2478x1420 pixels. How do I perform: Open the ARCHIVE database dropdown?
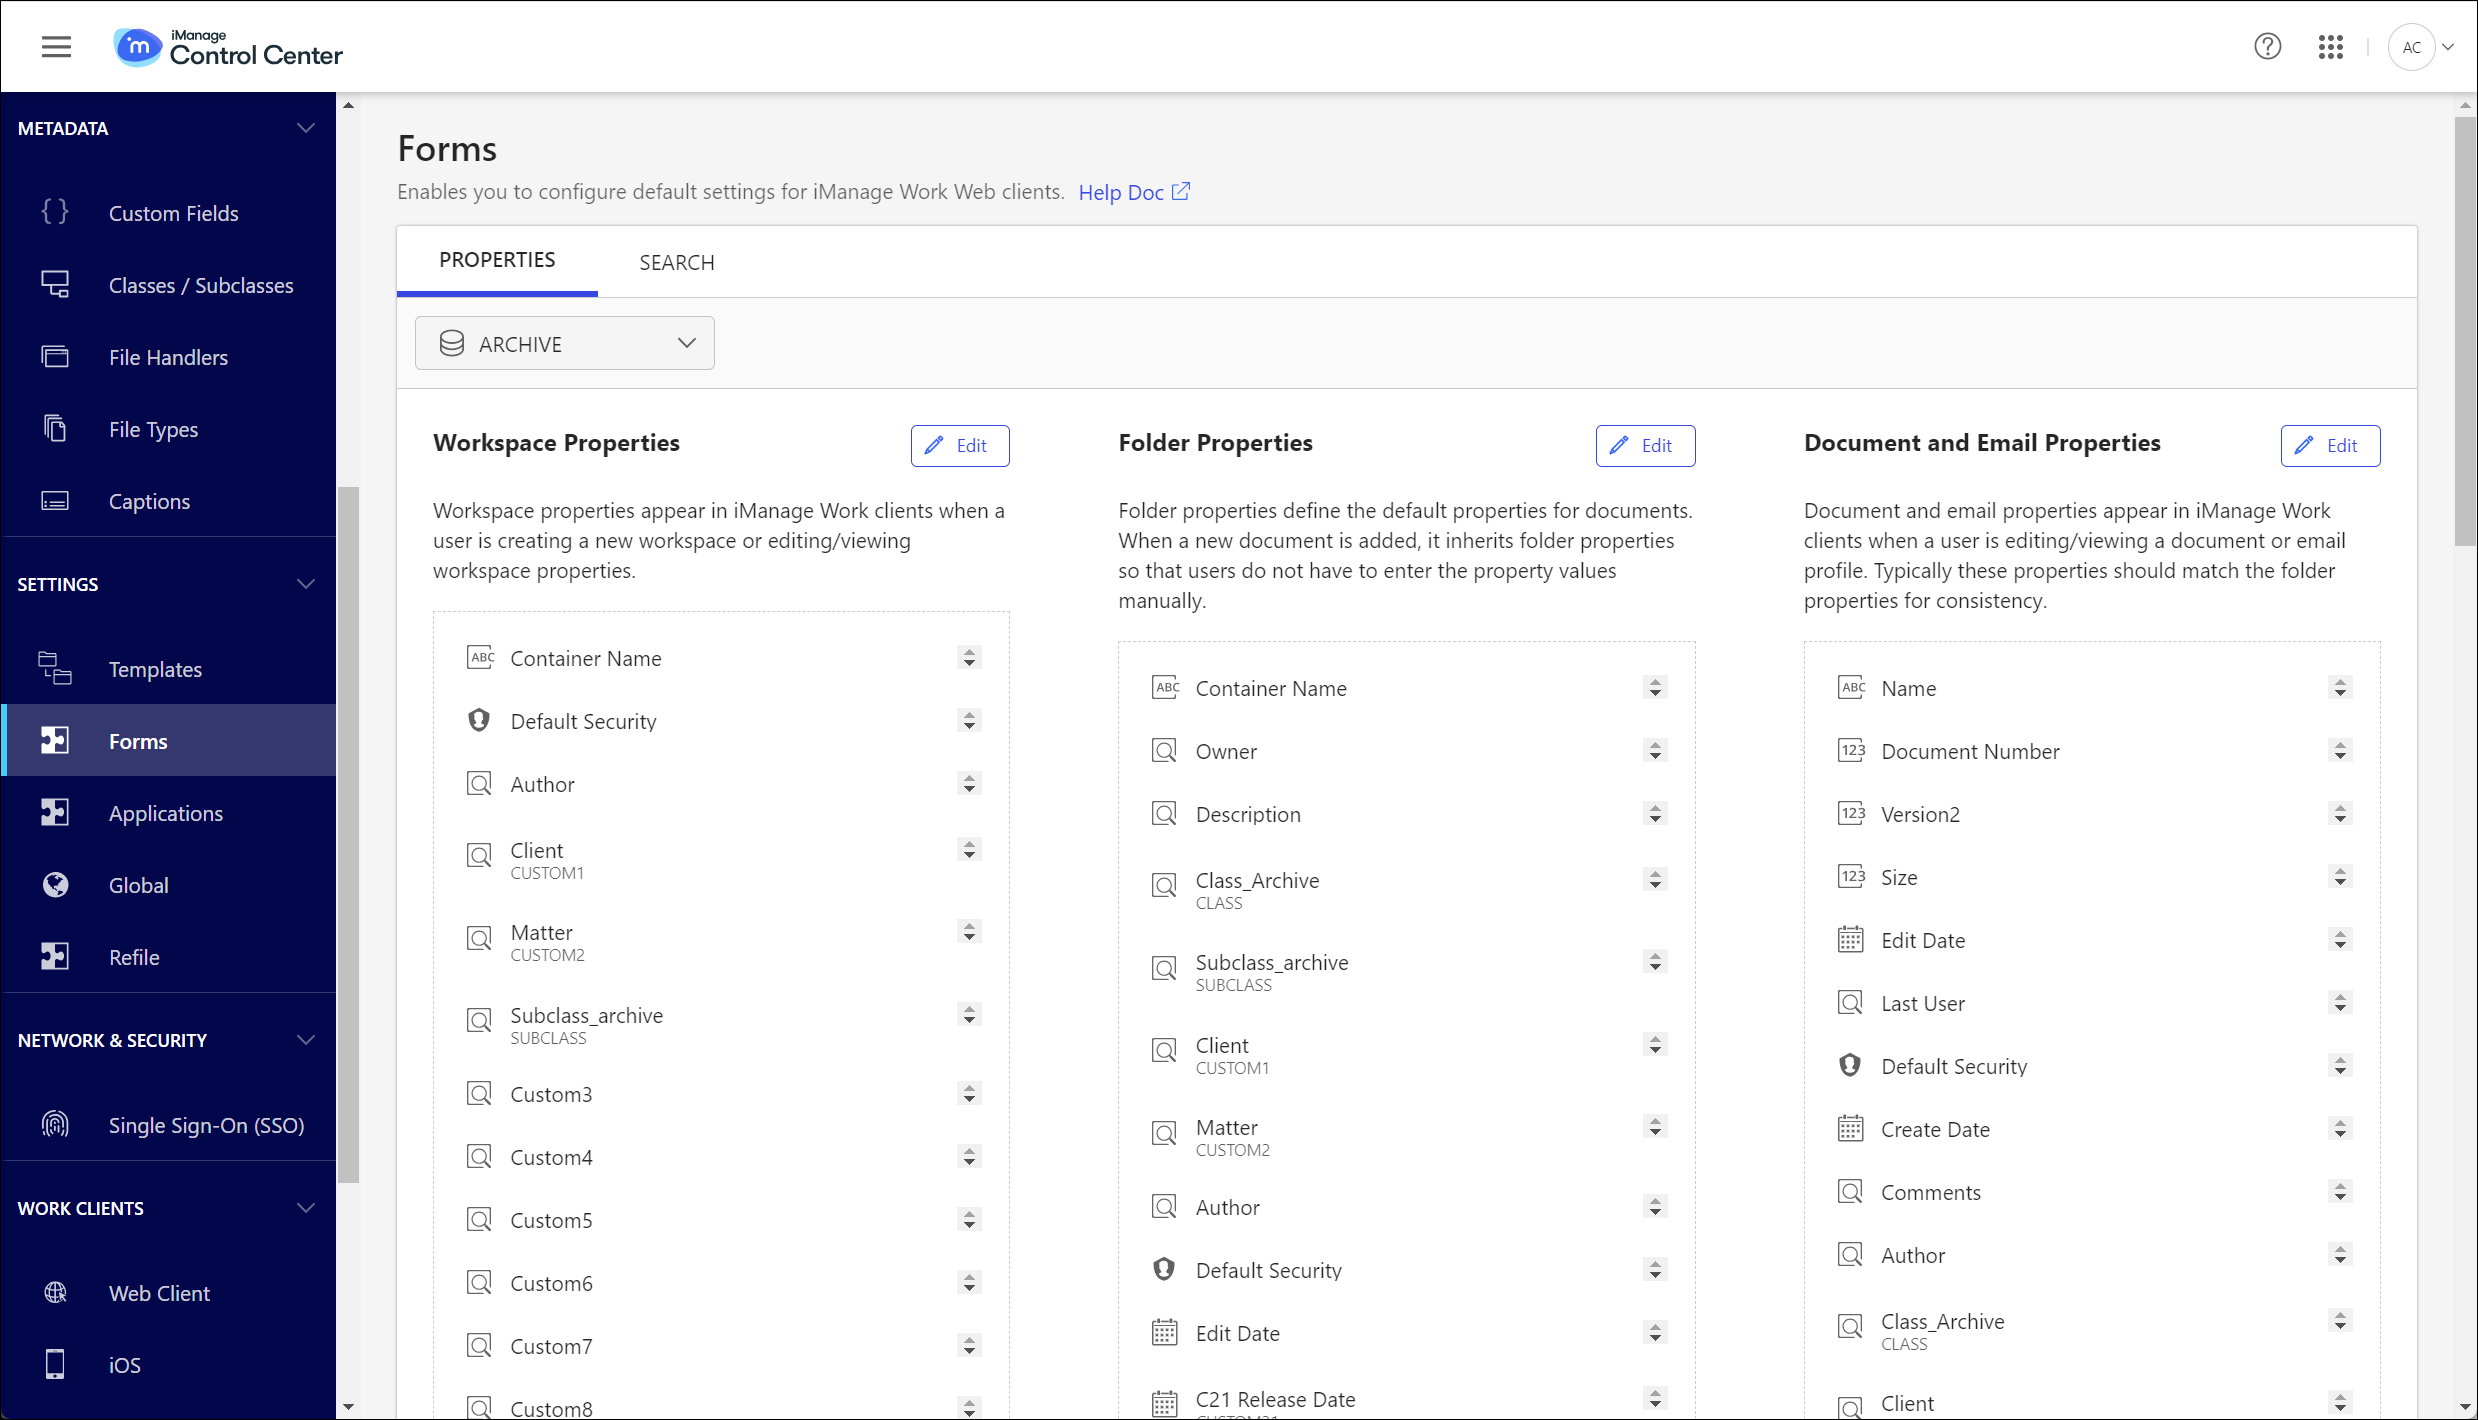564,343
